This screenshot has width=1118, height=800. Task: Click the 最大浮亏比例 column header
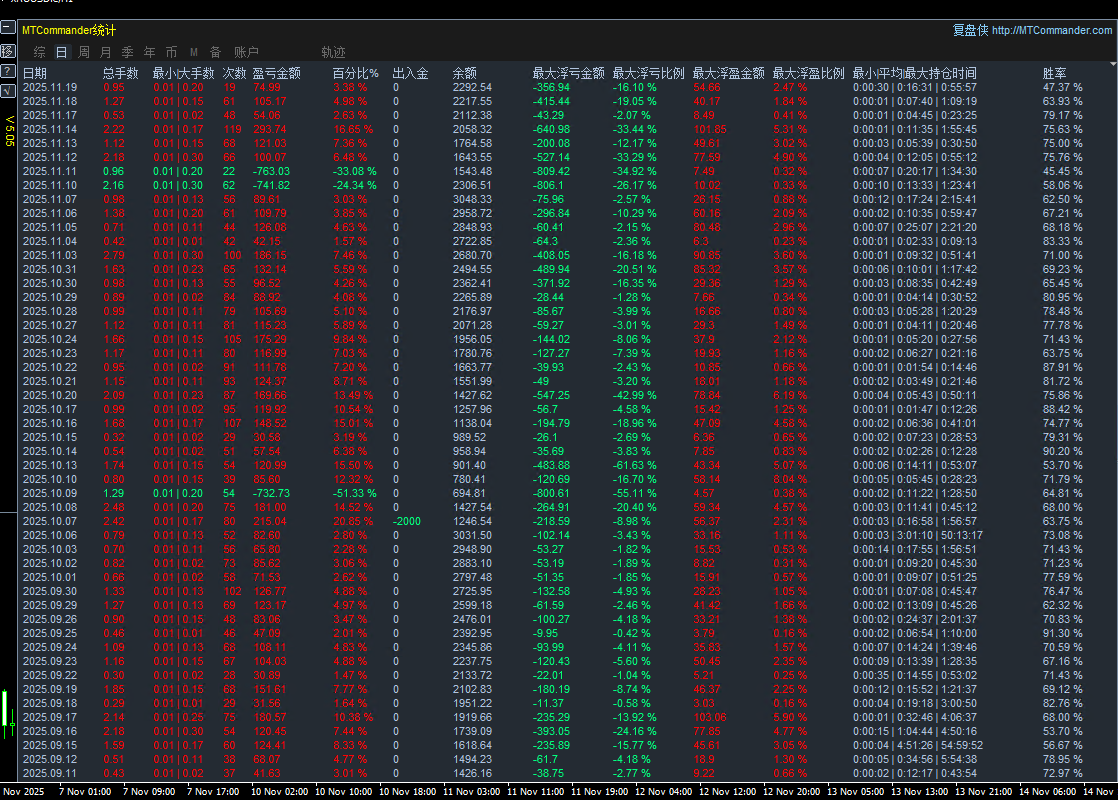point(648,73)
